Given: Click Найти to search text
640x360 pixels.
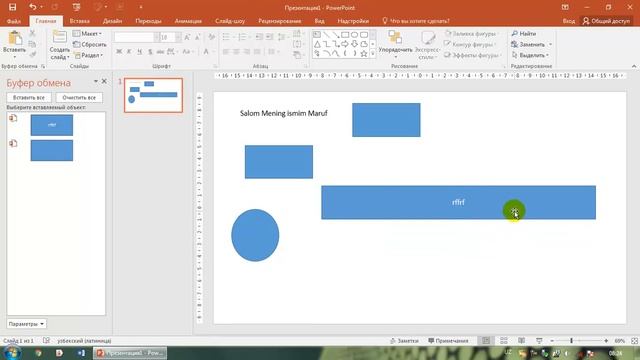Looking at the screenshot, I should [x=524, y=33].
